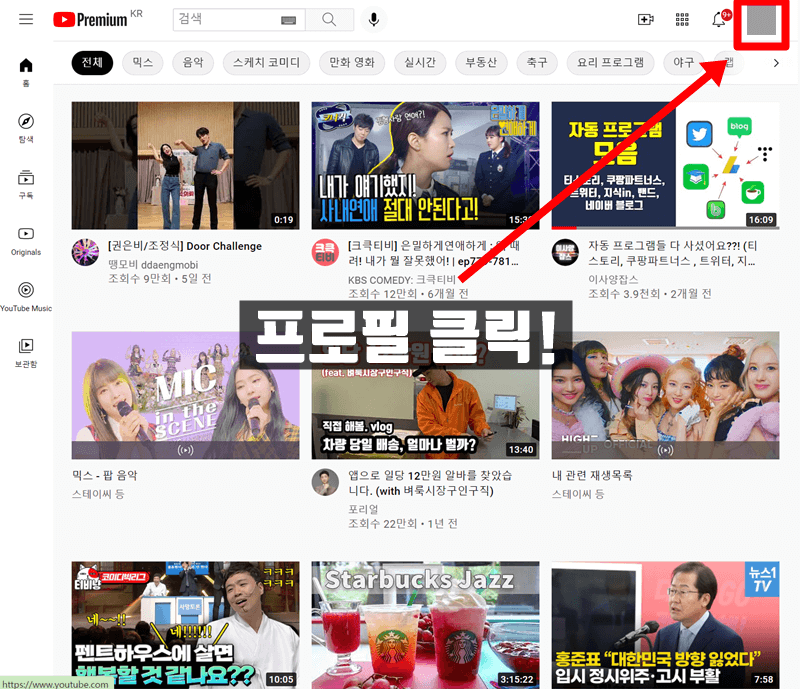The width and height of the screenshot is (800, 689).
Task: Select the 전체 filter chip
Action: pos(92,63)
